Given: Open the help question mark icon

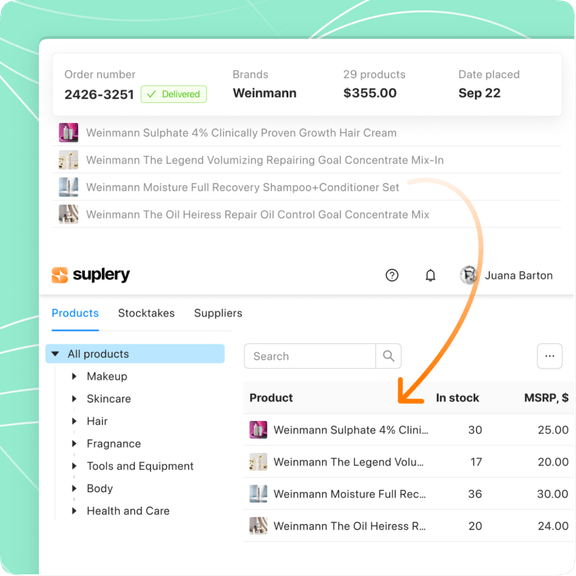Looking at the screenshot, I should [x=392, y=275].
